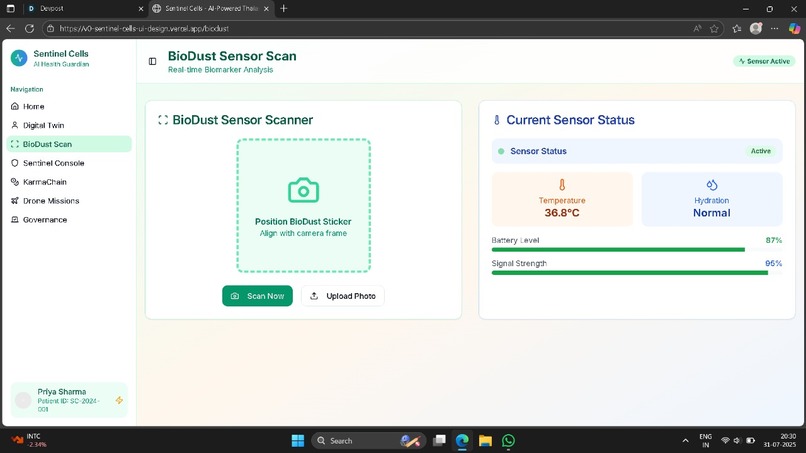The width and height of the screenshot is (806, 453).
Task: Open Microsoft Edge from the taskbar
Action: (x=462, y=441)
